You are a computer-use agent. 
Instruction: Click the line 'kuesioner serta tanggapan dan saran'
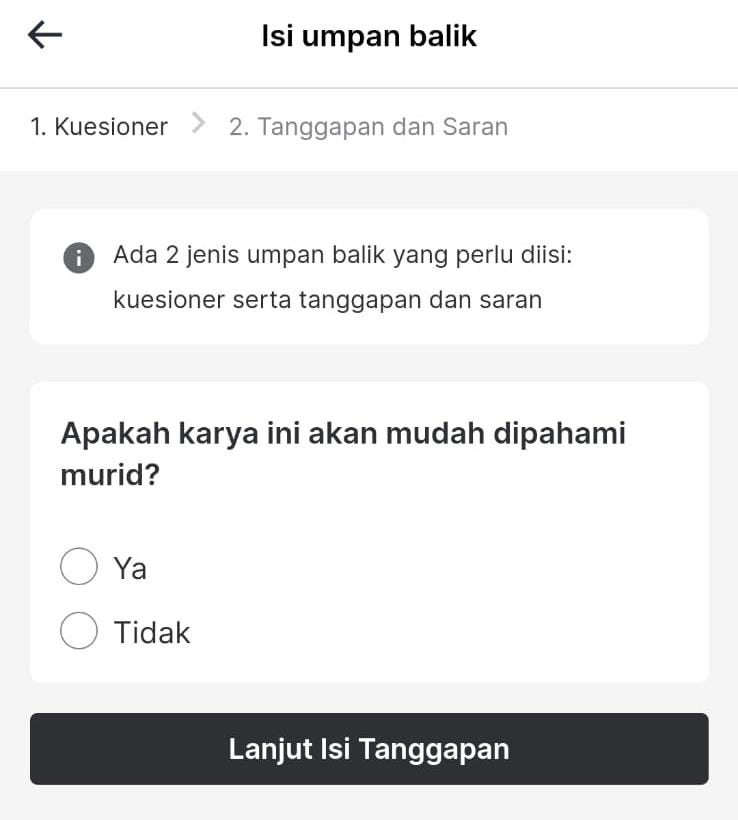[x=328, y=300]
